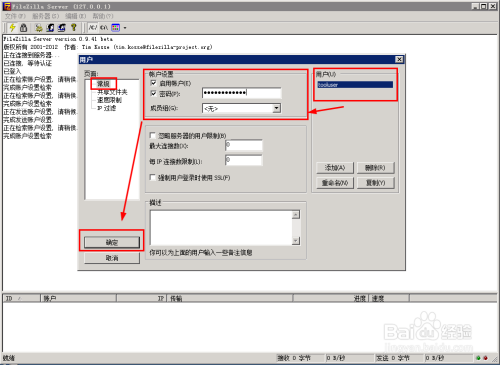Sort by the 速度 column header

[389, 298]
